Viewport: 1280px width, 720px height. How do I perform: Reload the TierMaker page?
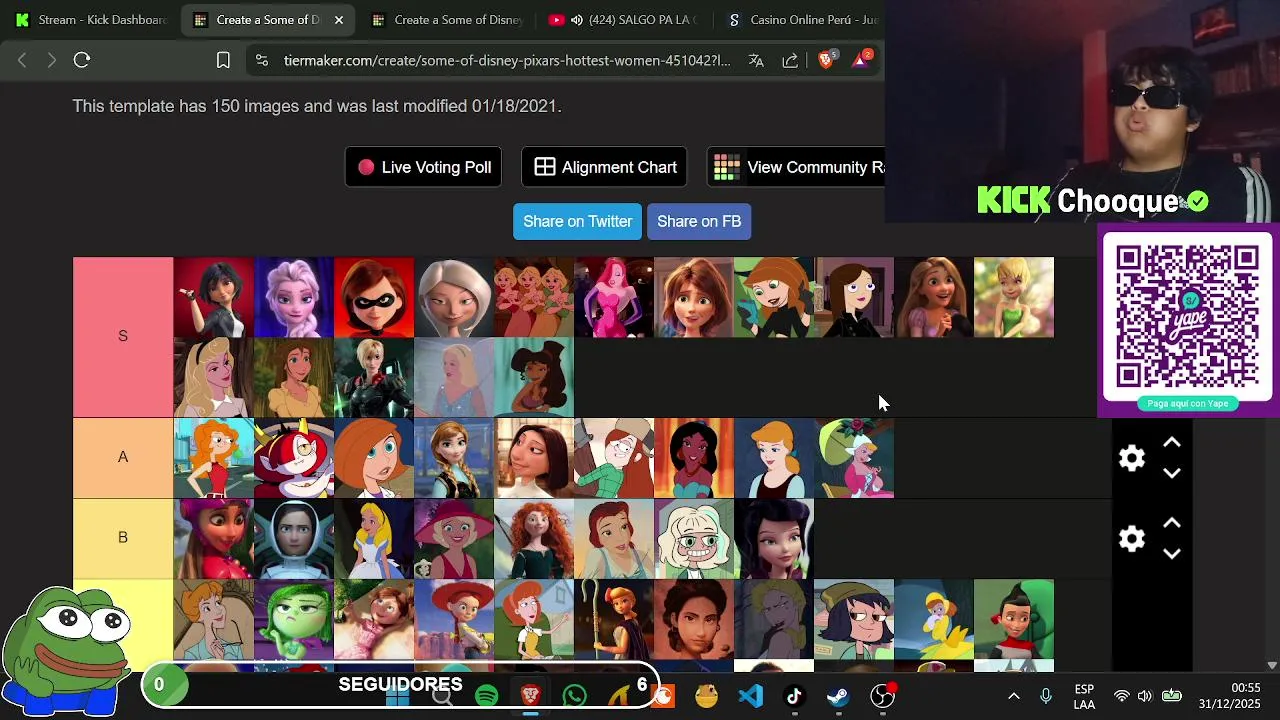(82, 60)
